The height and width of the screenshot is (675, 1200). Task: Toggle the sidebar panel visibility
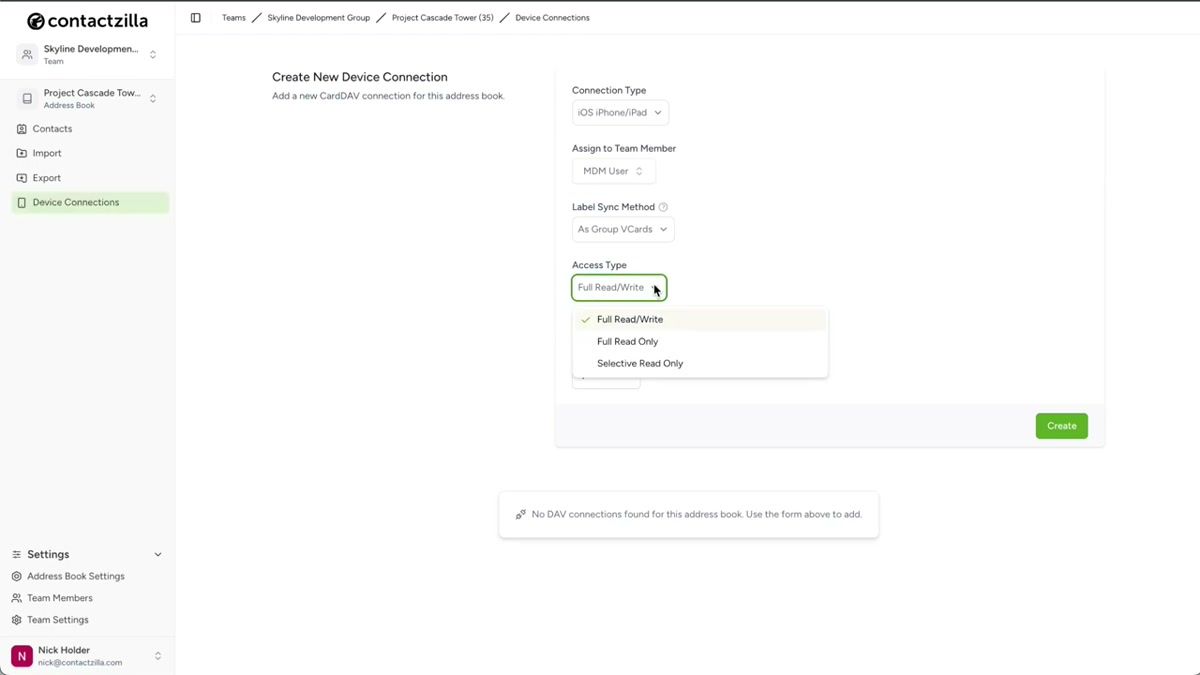[195, 17]
